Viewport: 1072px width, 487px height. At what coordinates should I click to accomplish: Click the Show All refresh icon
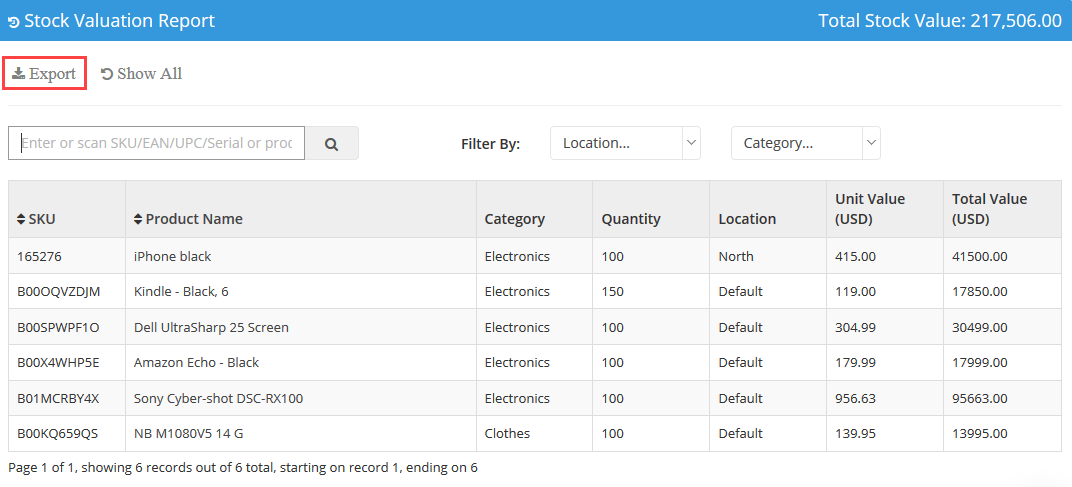107,74
